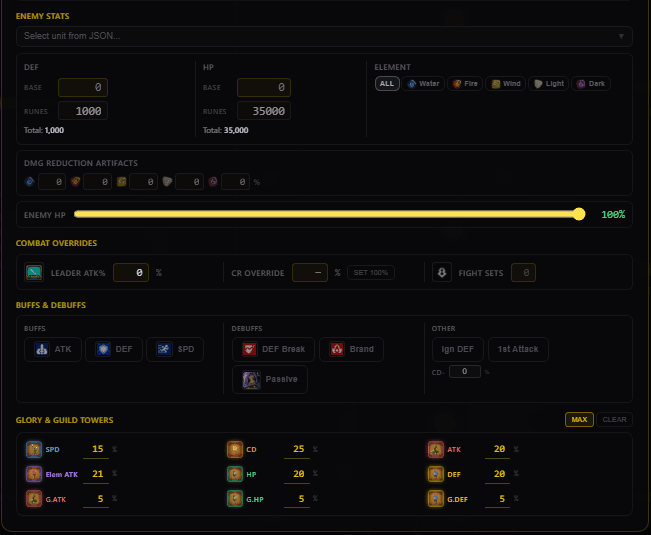Click the SET 100% button

[x=371, y=273]
